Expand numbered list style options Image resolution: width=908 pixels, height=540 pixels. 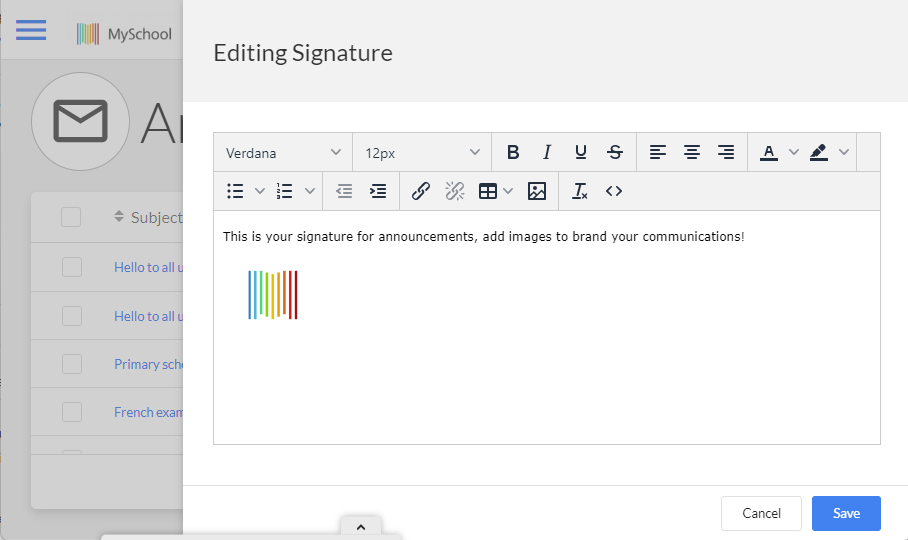310,191
